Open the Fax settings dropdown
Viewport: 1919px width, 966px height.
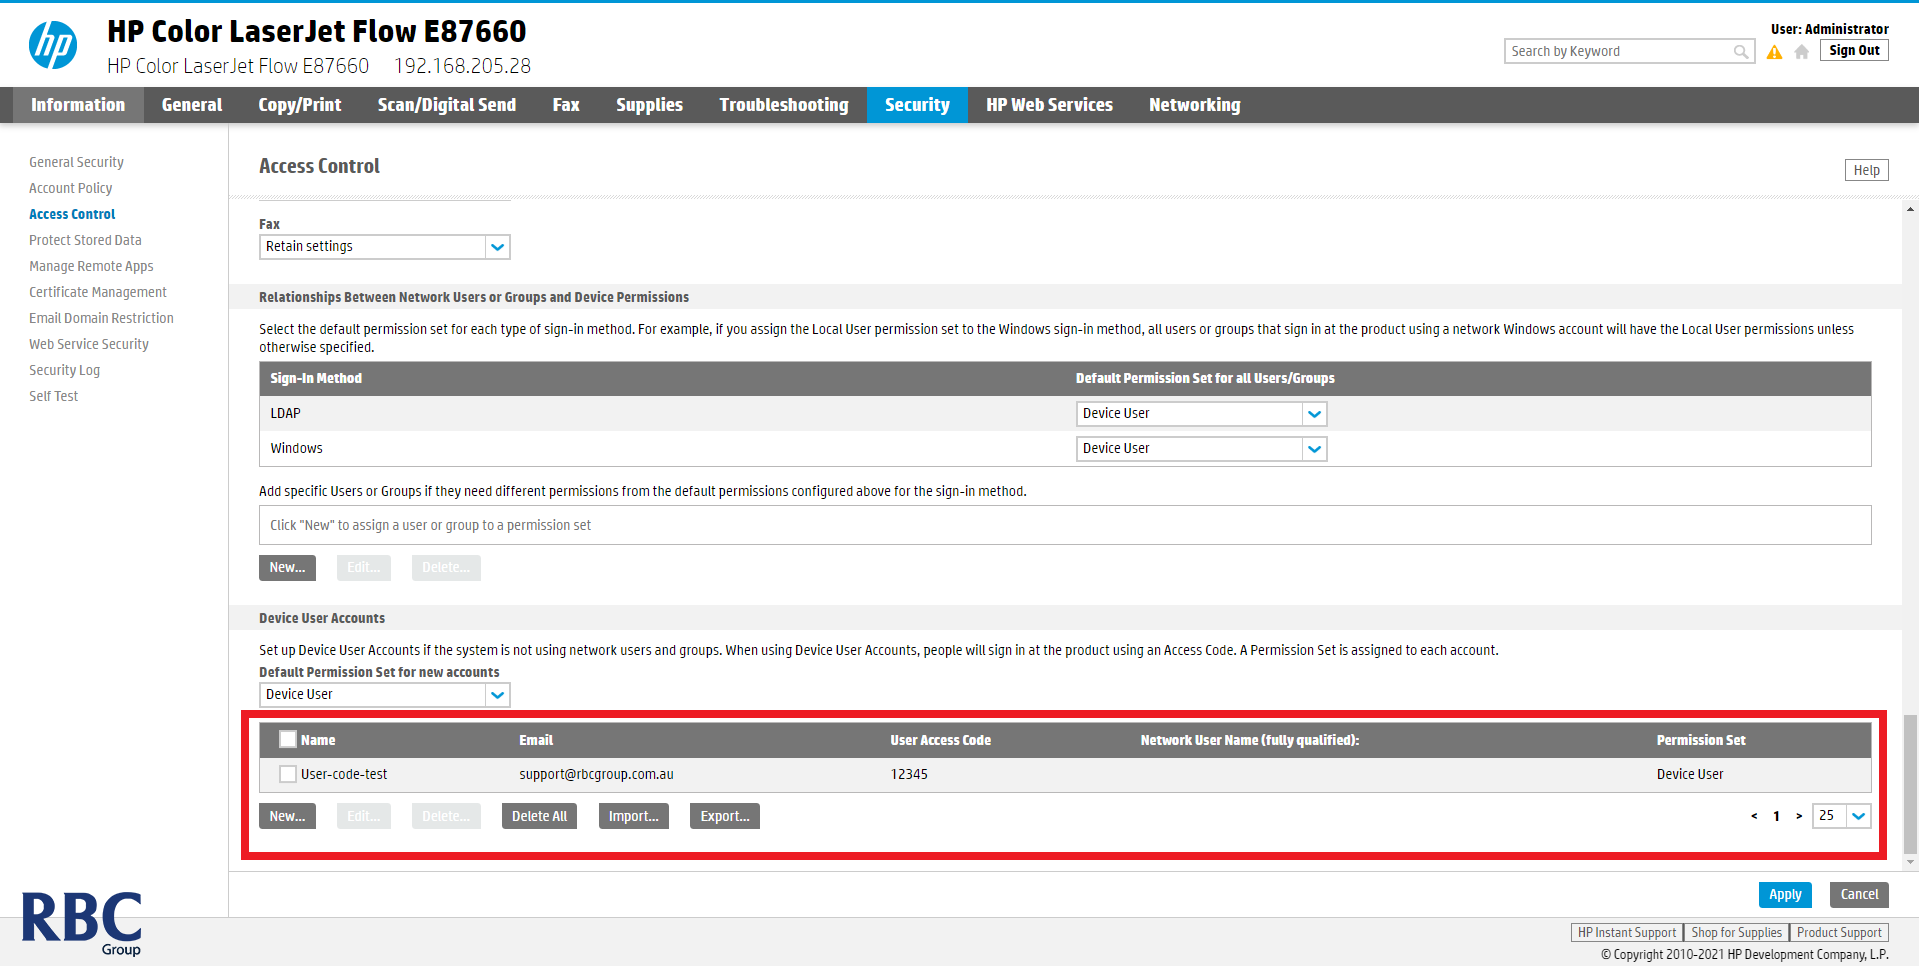497,247
